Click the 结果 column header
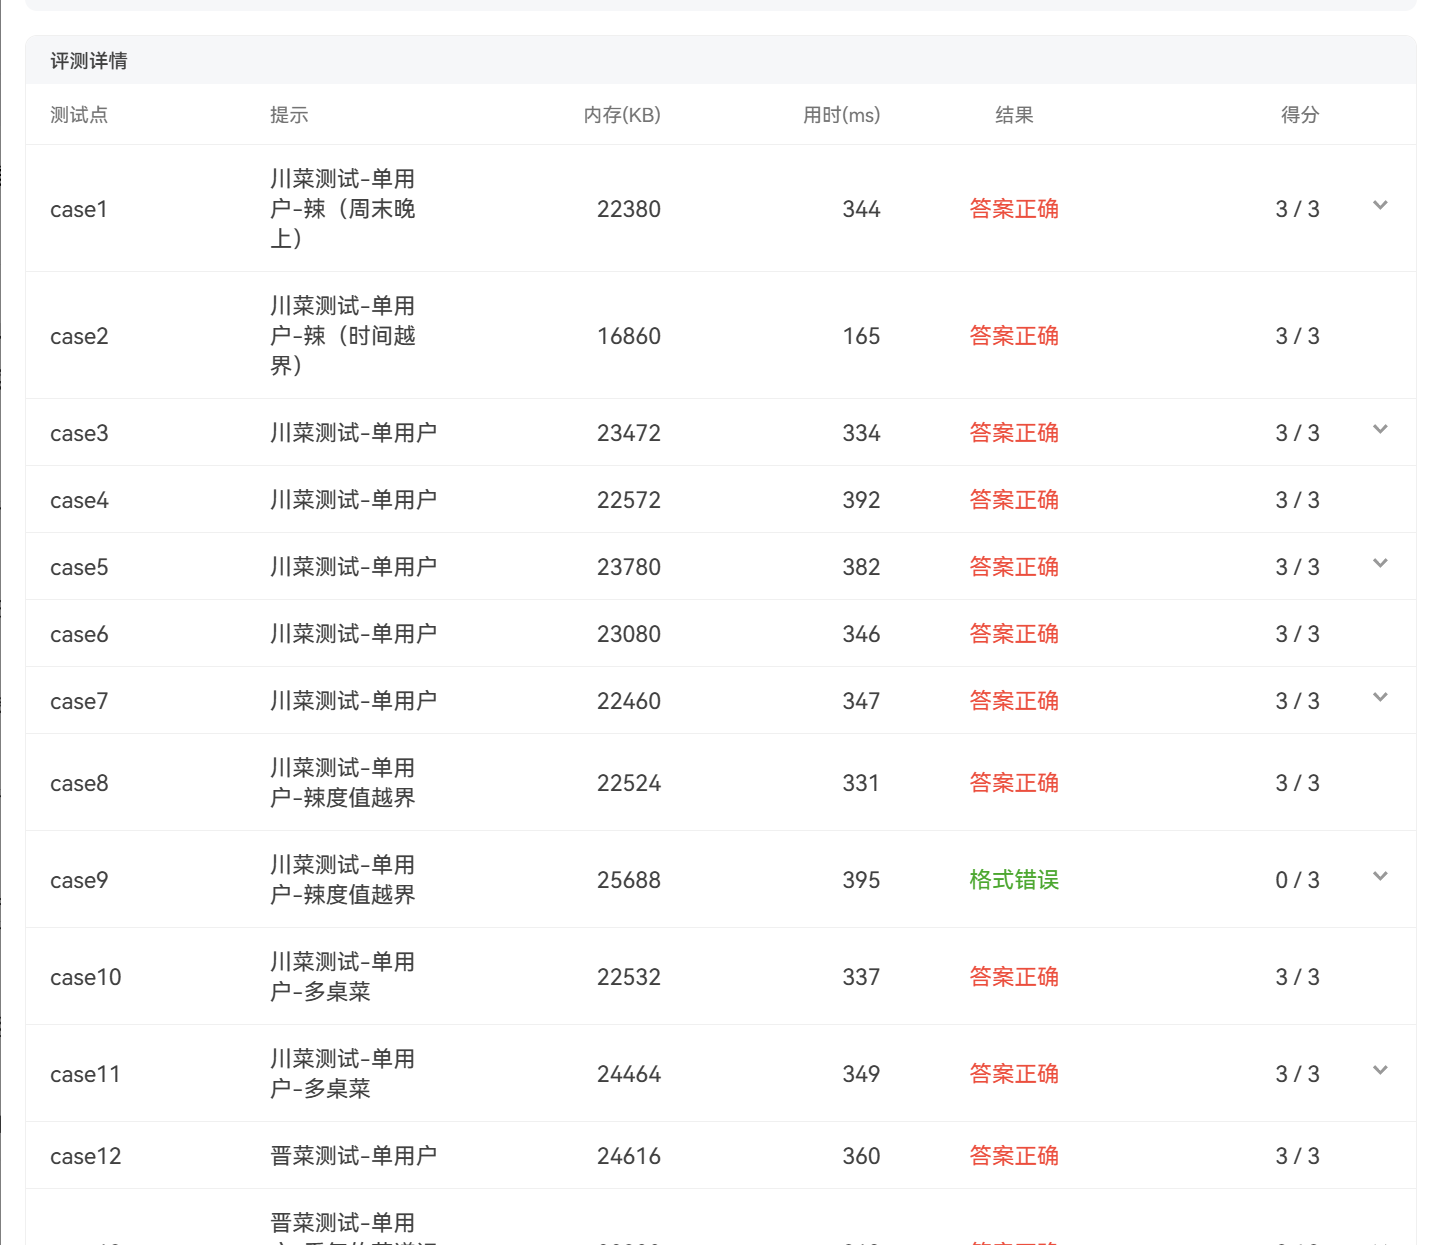The height and width of the screenshot is (1245, 1438). 1014,115
